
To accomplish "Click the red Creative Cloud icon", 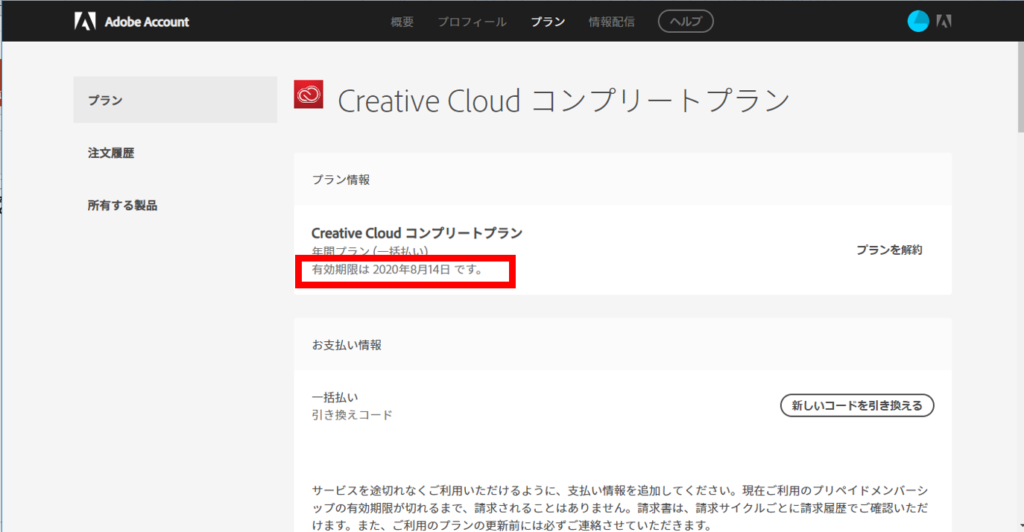I will [x=308, y=94].
